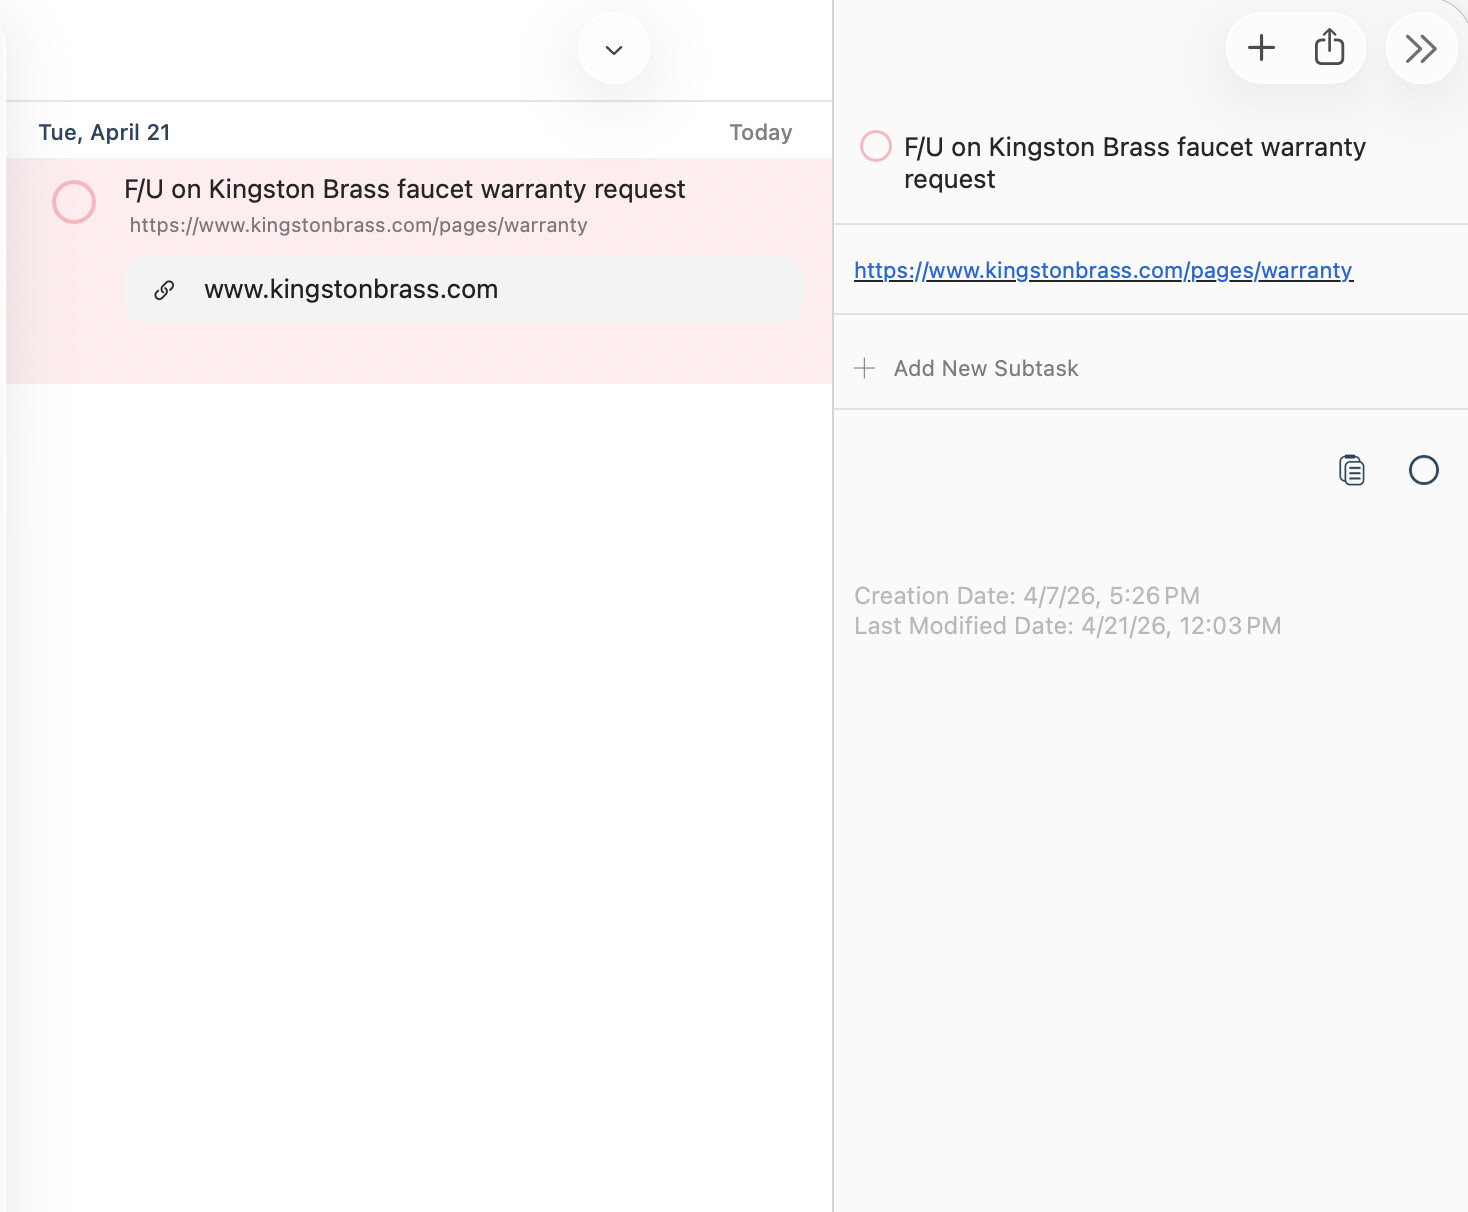Click the chain link icon in URL pill

[x=165, y=290]
